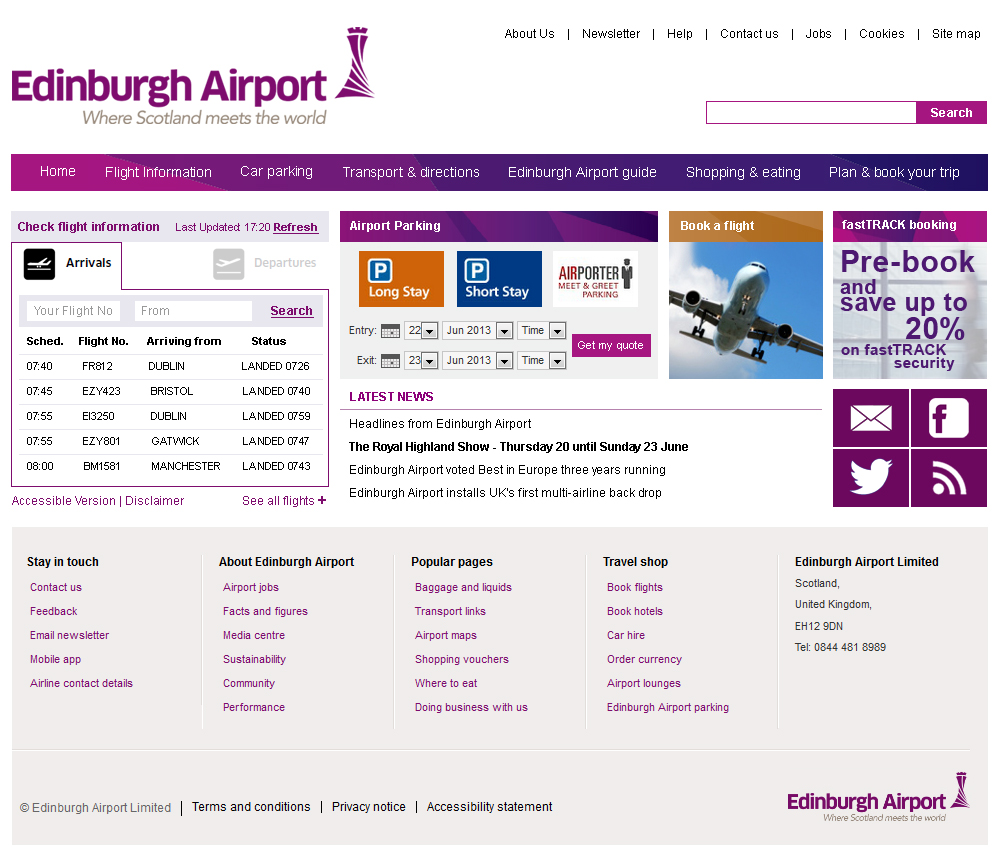Open Airporter Meet & Greet Parking logo
This screenshot has height=860, width=1000.
click(595, 279)
